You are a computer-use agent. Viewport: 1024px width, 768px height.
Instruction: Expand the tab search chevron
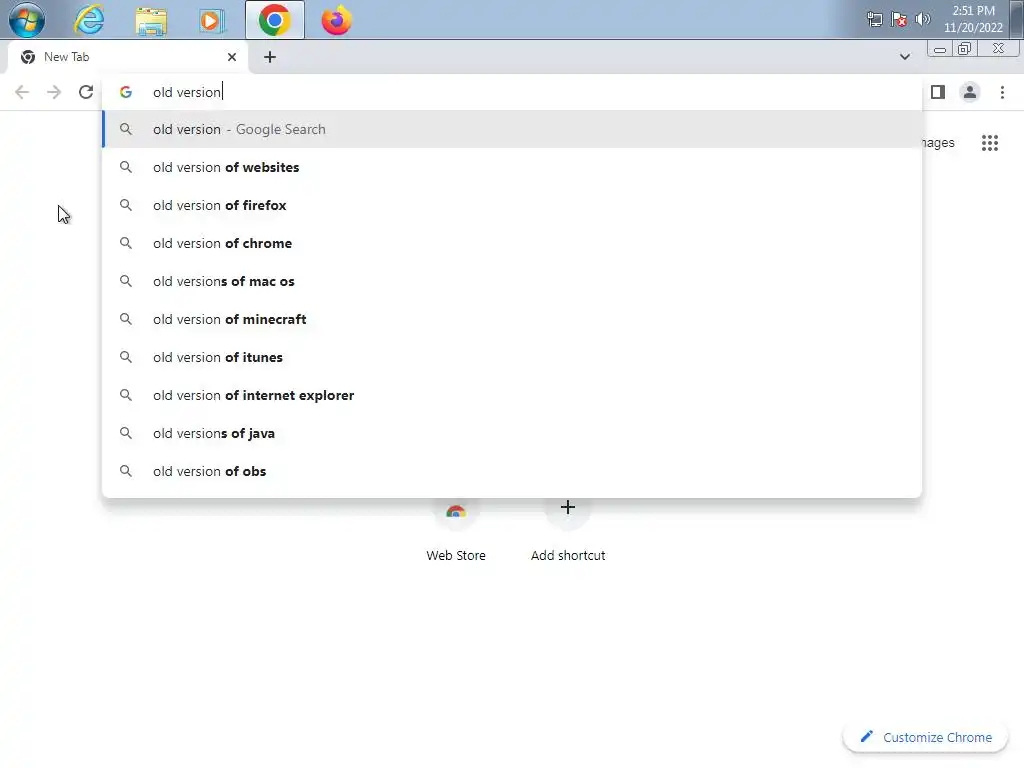[904, 57]
